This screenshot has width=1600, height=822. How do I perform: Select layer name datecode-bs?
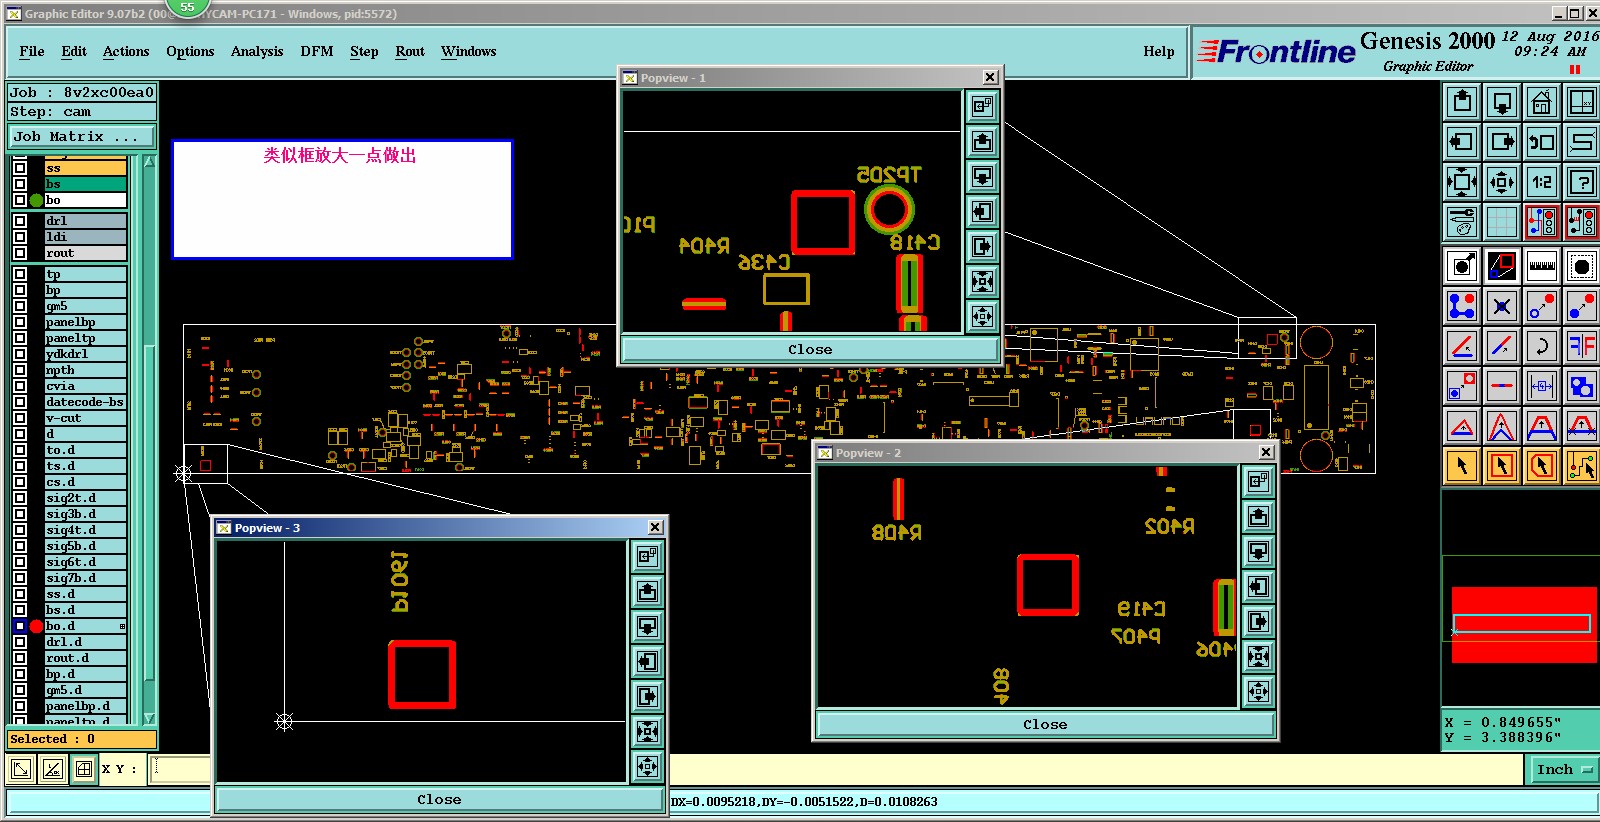pyautogui.click(x=85, y=402)
